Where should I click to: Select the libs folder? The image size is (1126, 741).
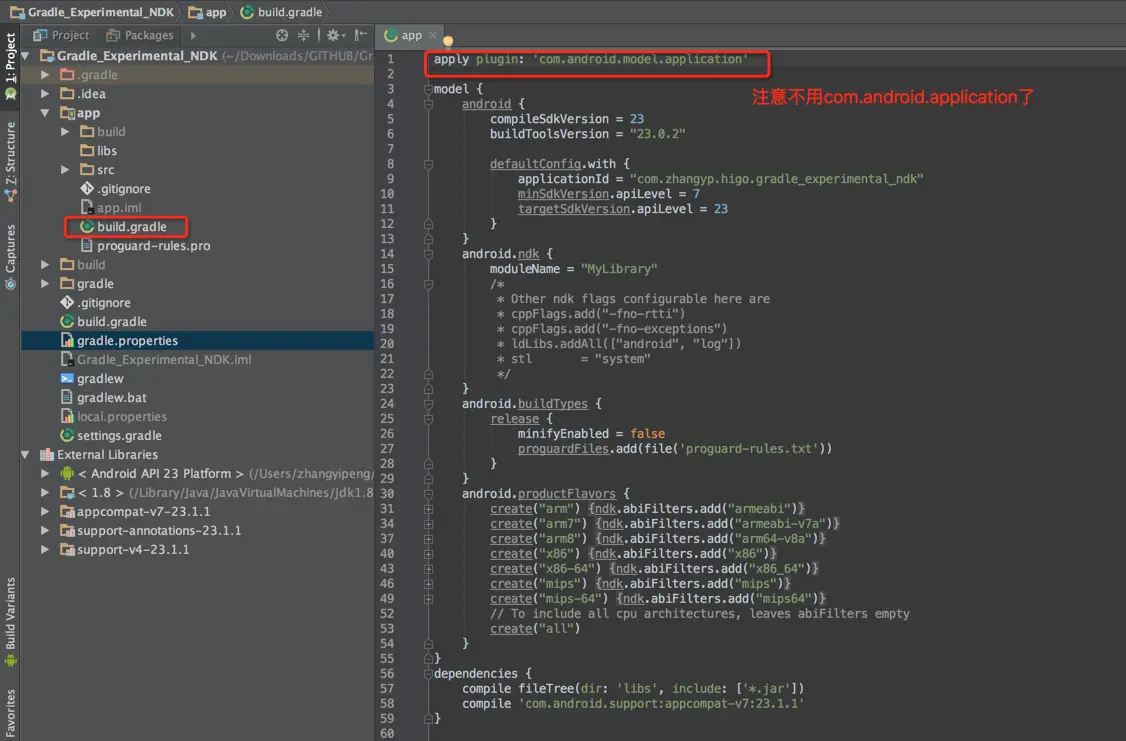point(98,151)
